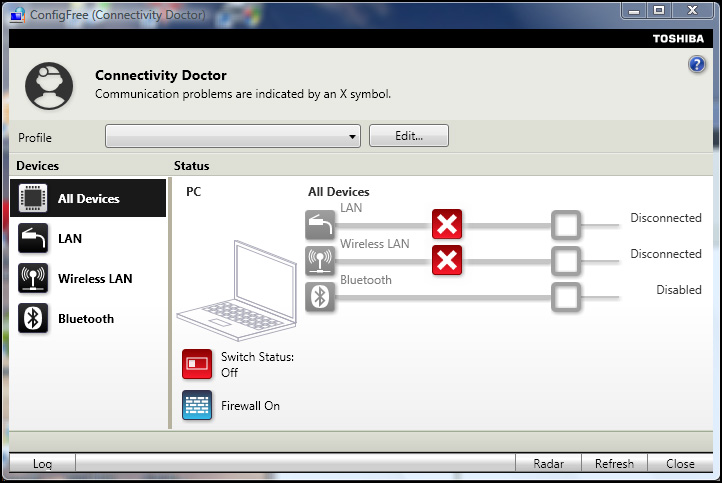Screen dimensions: 722x483
Task: Click gray Bluetooth icon in status diagram
Action: (x=320, y=297)
